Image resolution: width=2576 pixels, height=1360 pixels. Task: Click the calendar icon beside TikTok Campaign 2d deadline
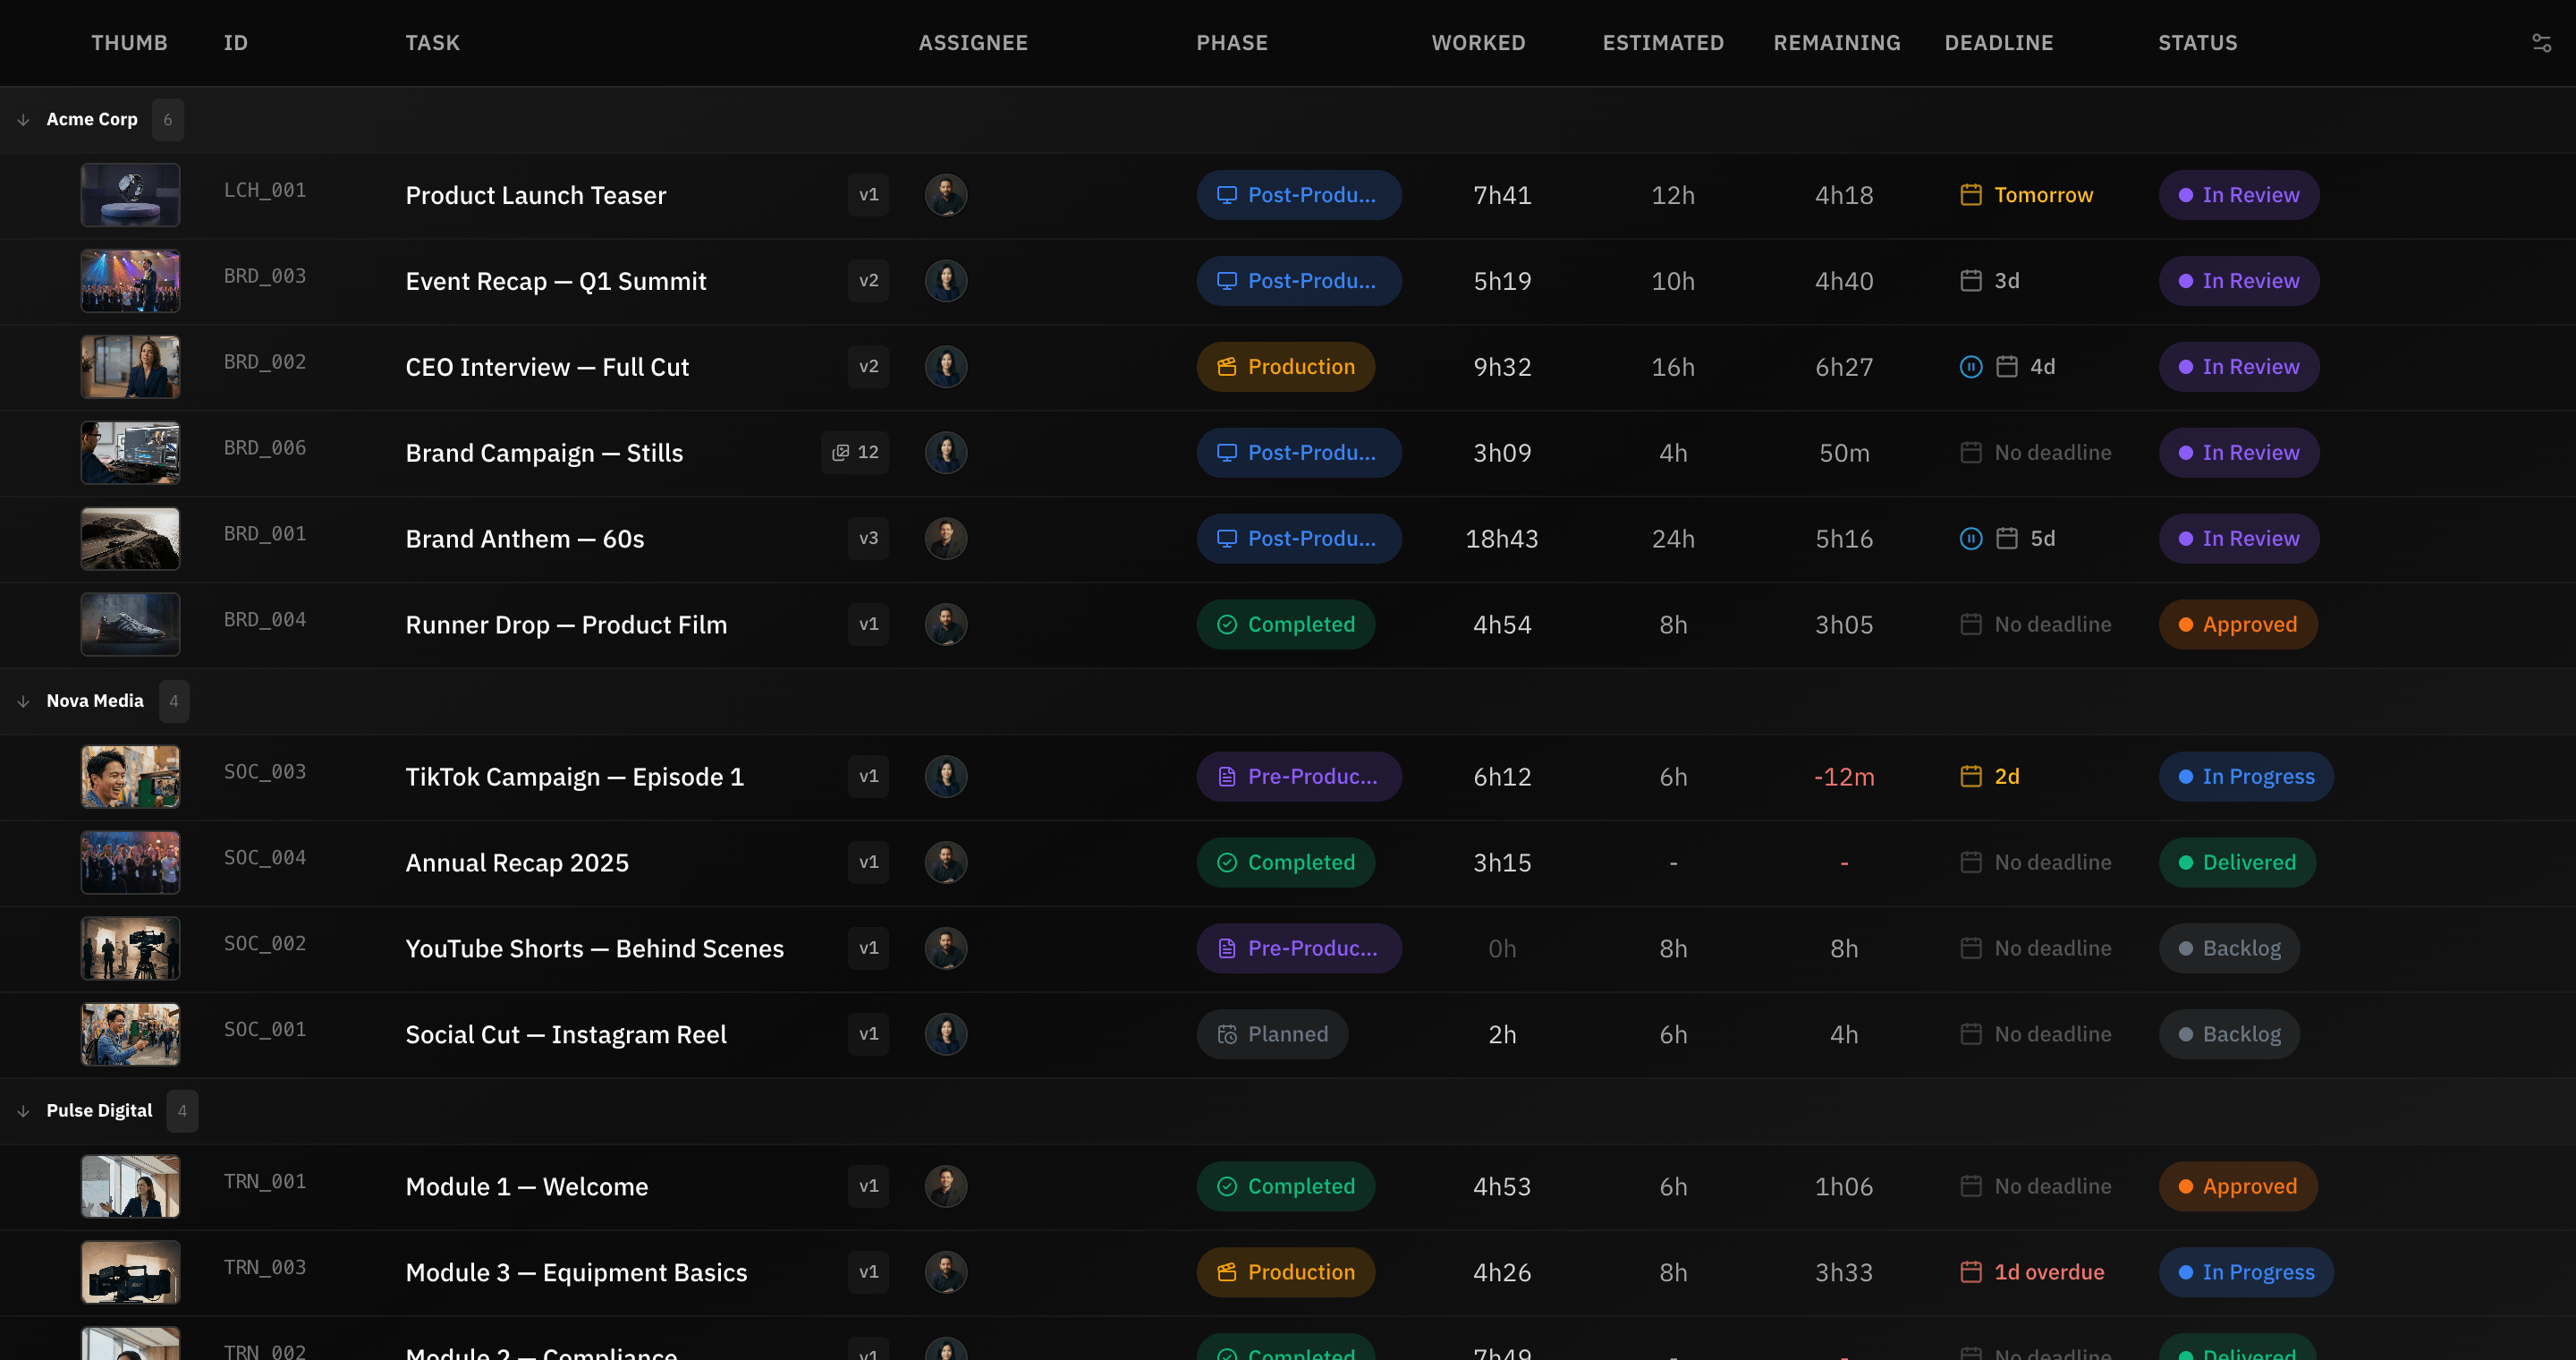pyautogui.click(x=1970, y=777)
